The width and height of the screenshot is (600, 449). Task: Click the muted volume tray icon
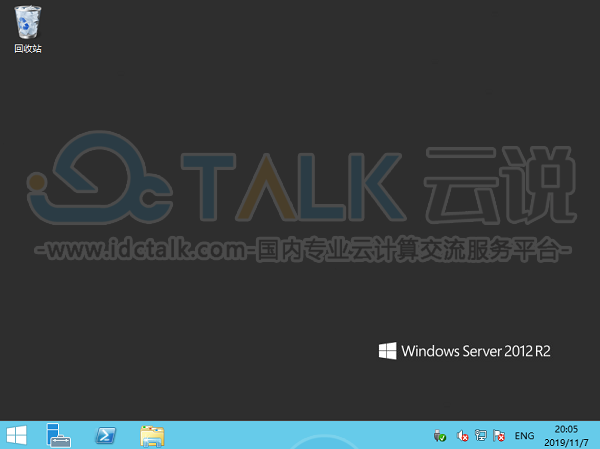(462, 436)
